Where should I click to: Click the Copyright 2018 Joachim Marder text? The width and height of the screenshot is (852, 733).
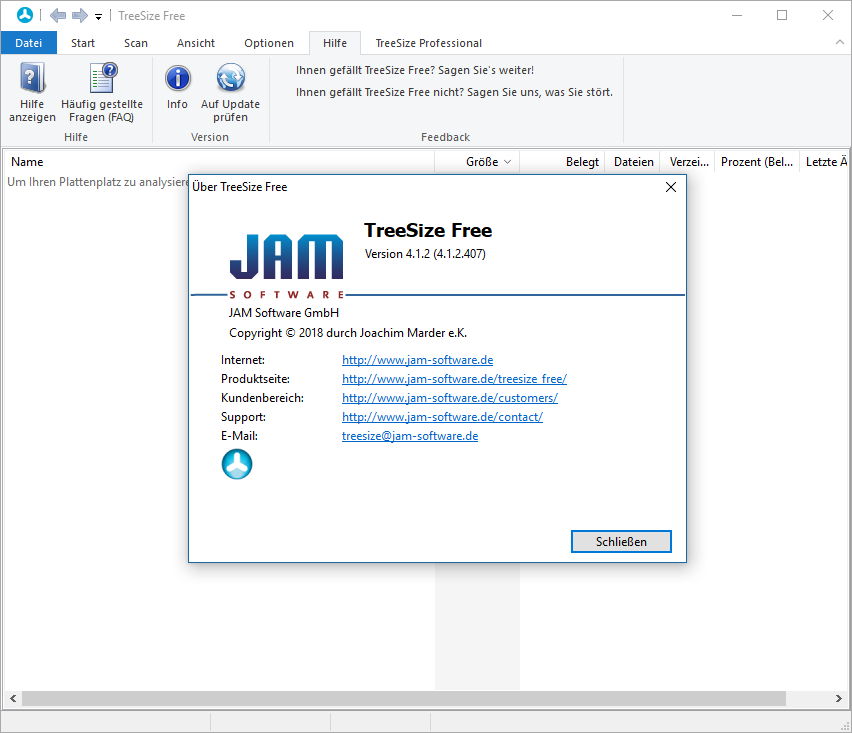point(348,333)
